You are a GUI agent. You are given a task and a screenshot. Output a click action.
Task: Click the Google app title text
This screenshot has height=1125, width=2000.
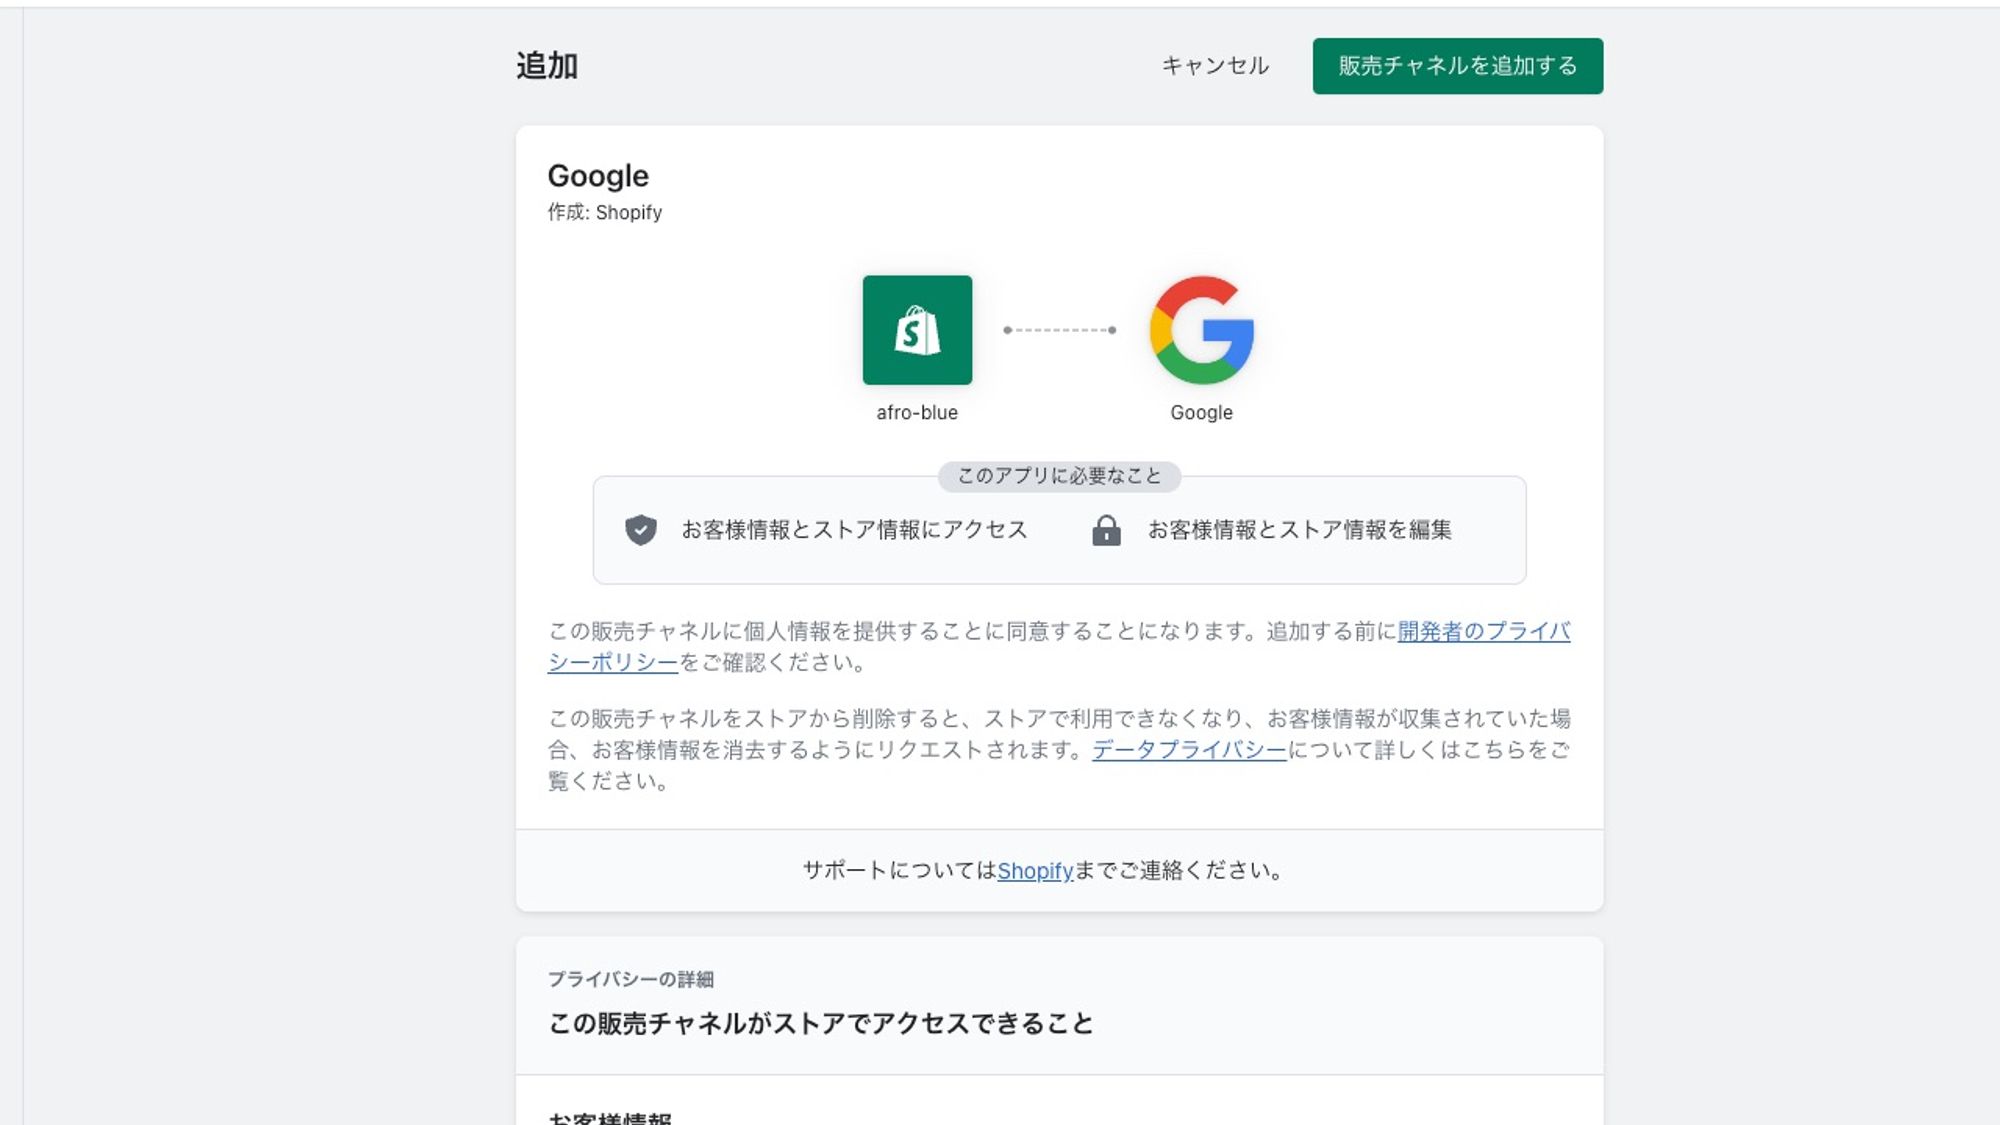pyautogui.click(x=598, y=176)
